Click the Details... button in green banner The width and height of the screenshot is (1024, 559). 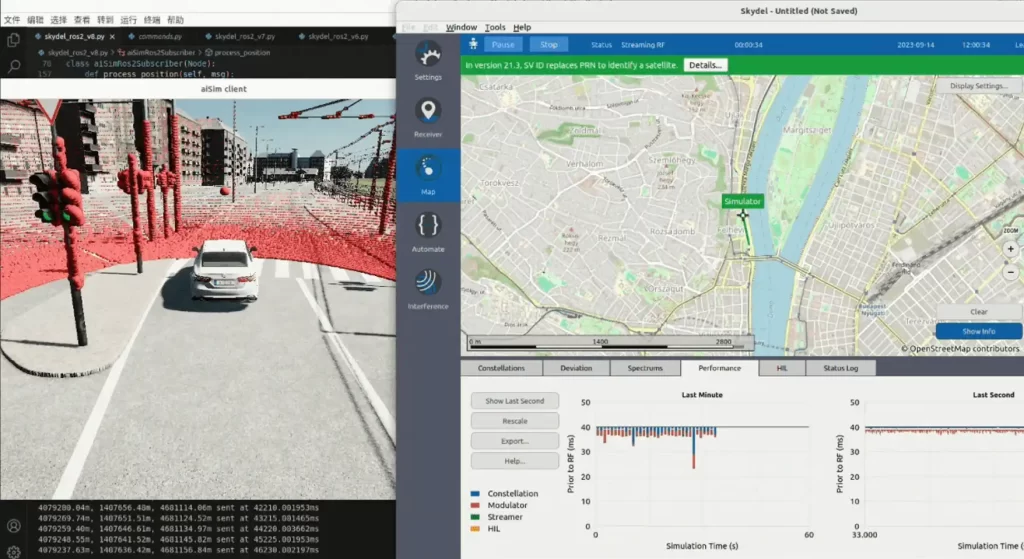705,65
